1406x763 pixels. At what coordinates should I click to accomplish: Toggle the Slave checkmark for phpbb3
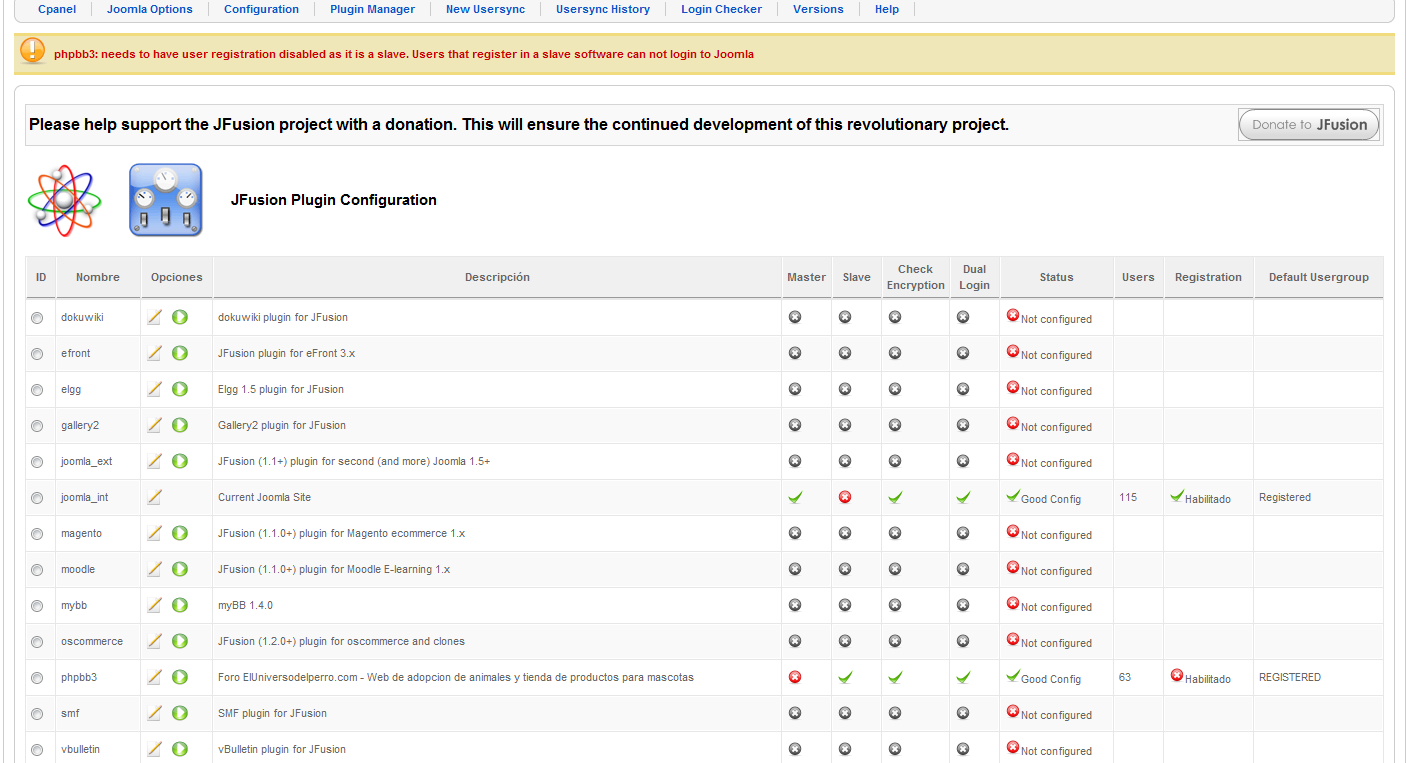tap(845, 677)
